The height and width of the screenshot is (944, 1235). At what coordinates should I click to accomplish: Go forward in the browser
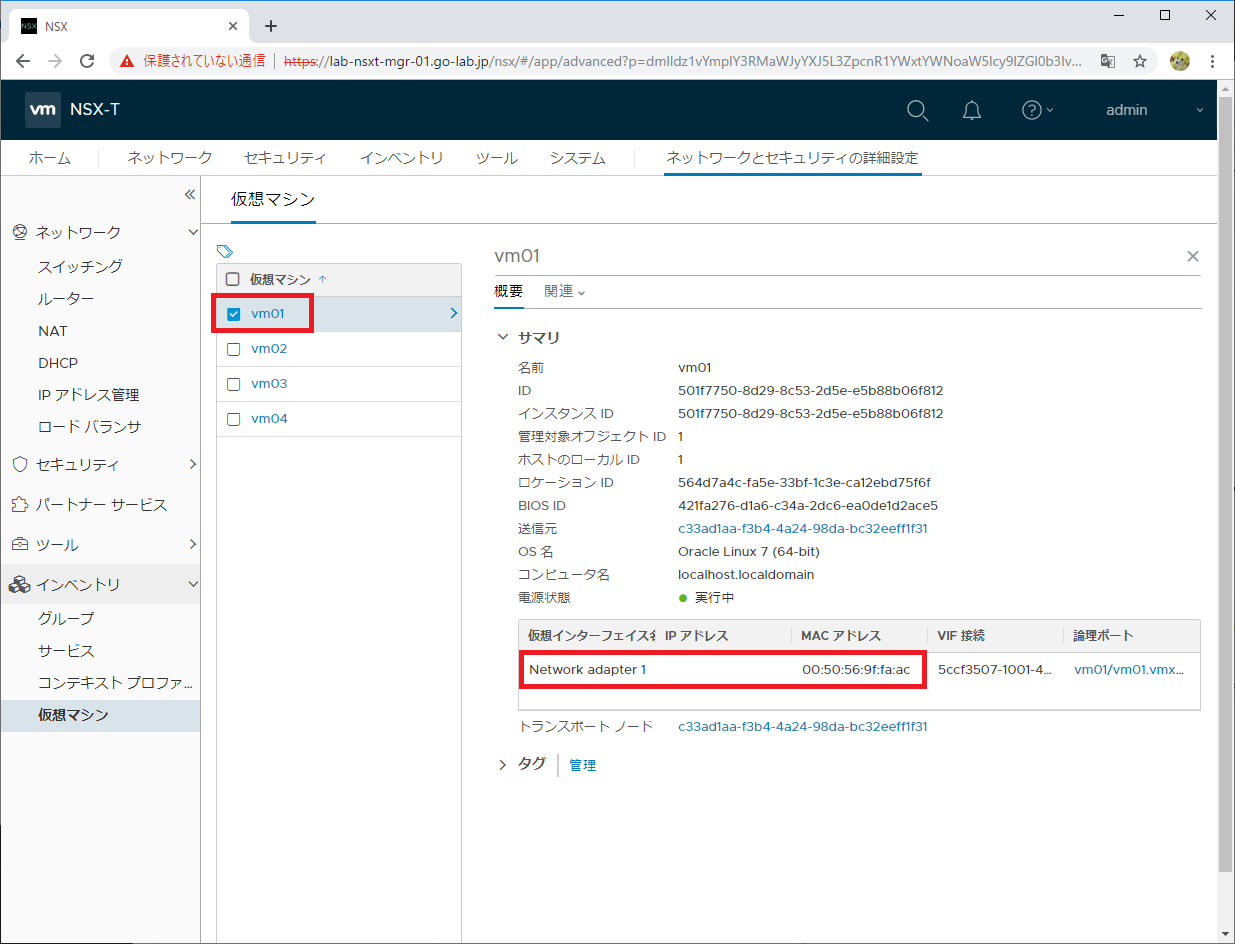click(55, 61)
